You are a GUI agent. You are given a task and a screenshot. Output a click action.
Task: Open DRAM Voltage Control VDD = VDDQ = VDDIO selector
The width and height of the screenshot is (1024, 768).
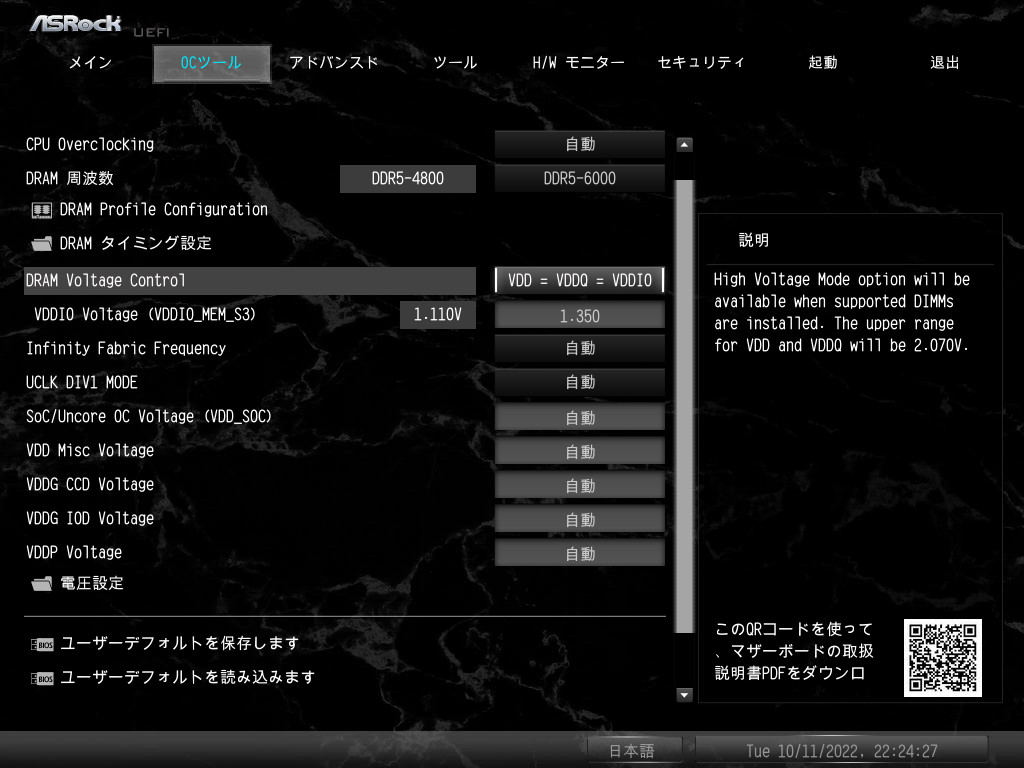pyautogui.click(x=580, y=280)
